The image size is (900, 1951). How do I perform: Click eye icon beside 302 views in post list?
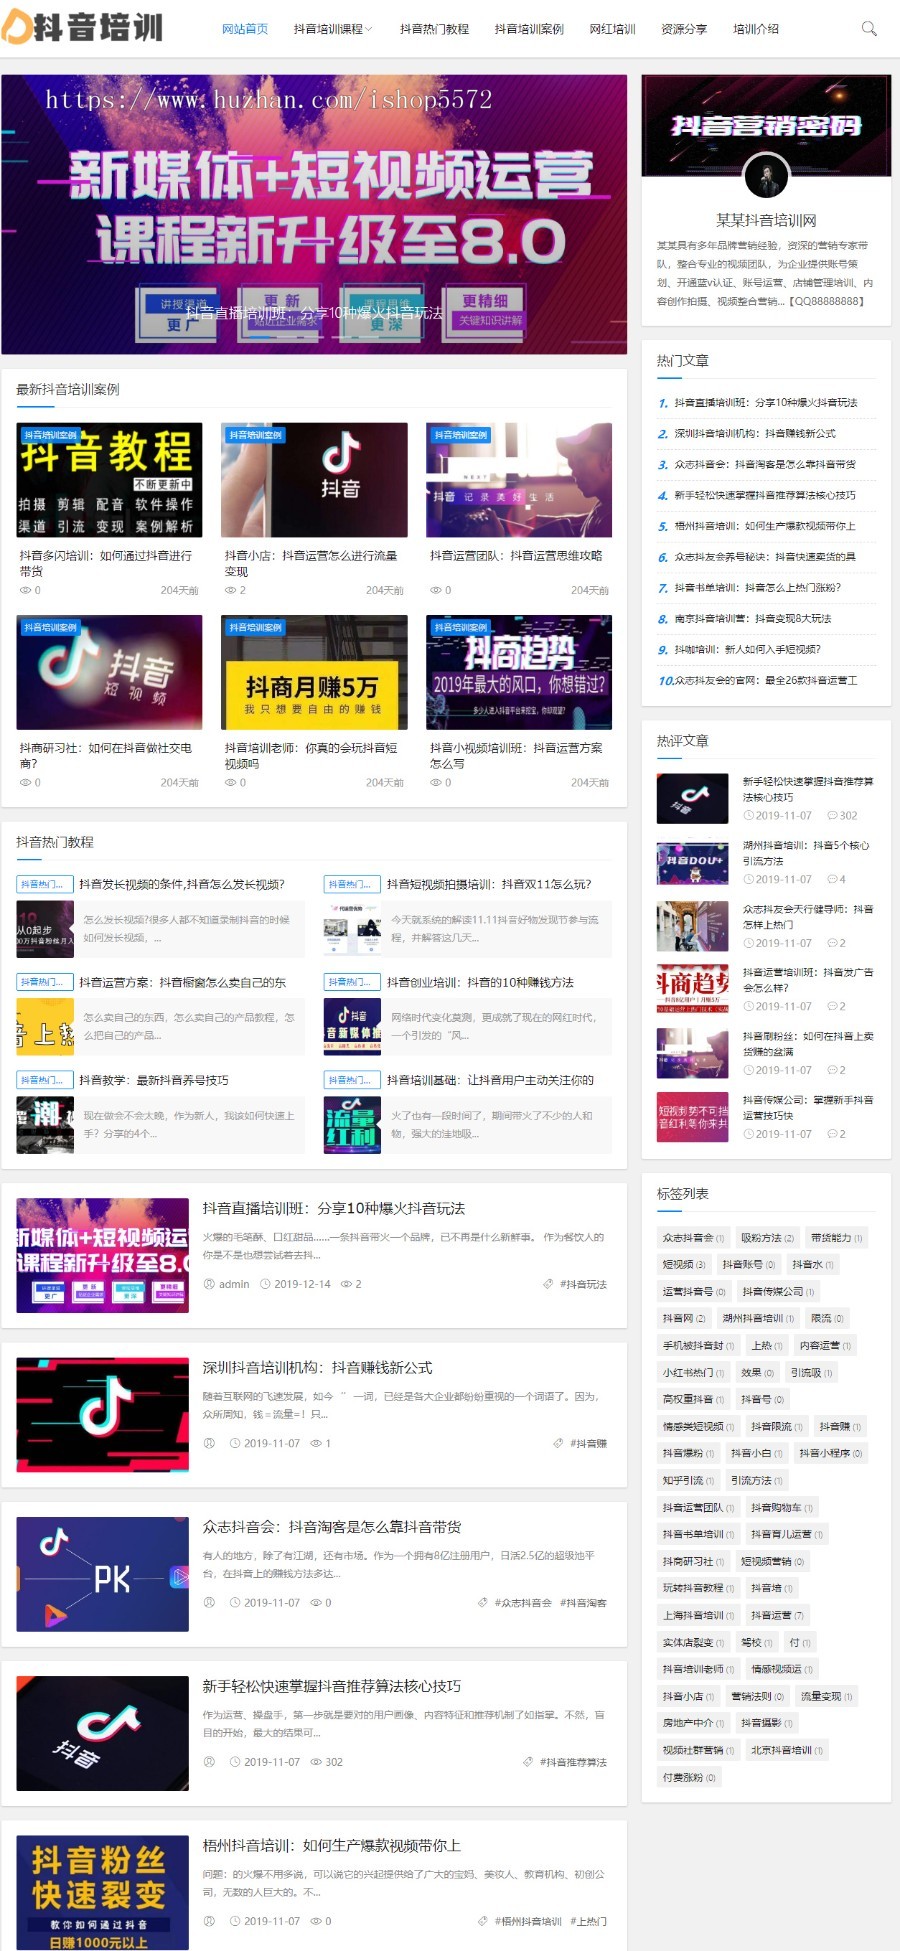pyautogui.click(x=316, y=1762)
